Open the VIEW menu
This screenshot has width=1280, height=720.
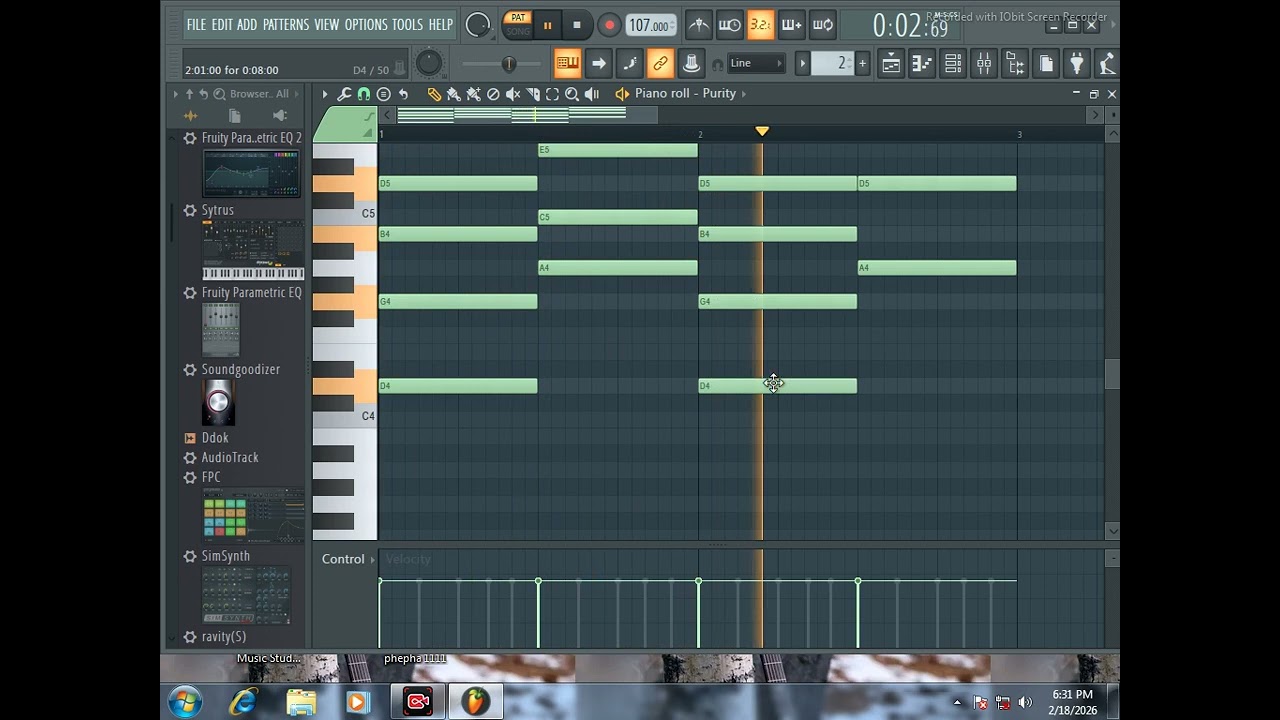(x=327, y=24)
